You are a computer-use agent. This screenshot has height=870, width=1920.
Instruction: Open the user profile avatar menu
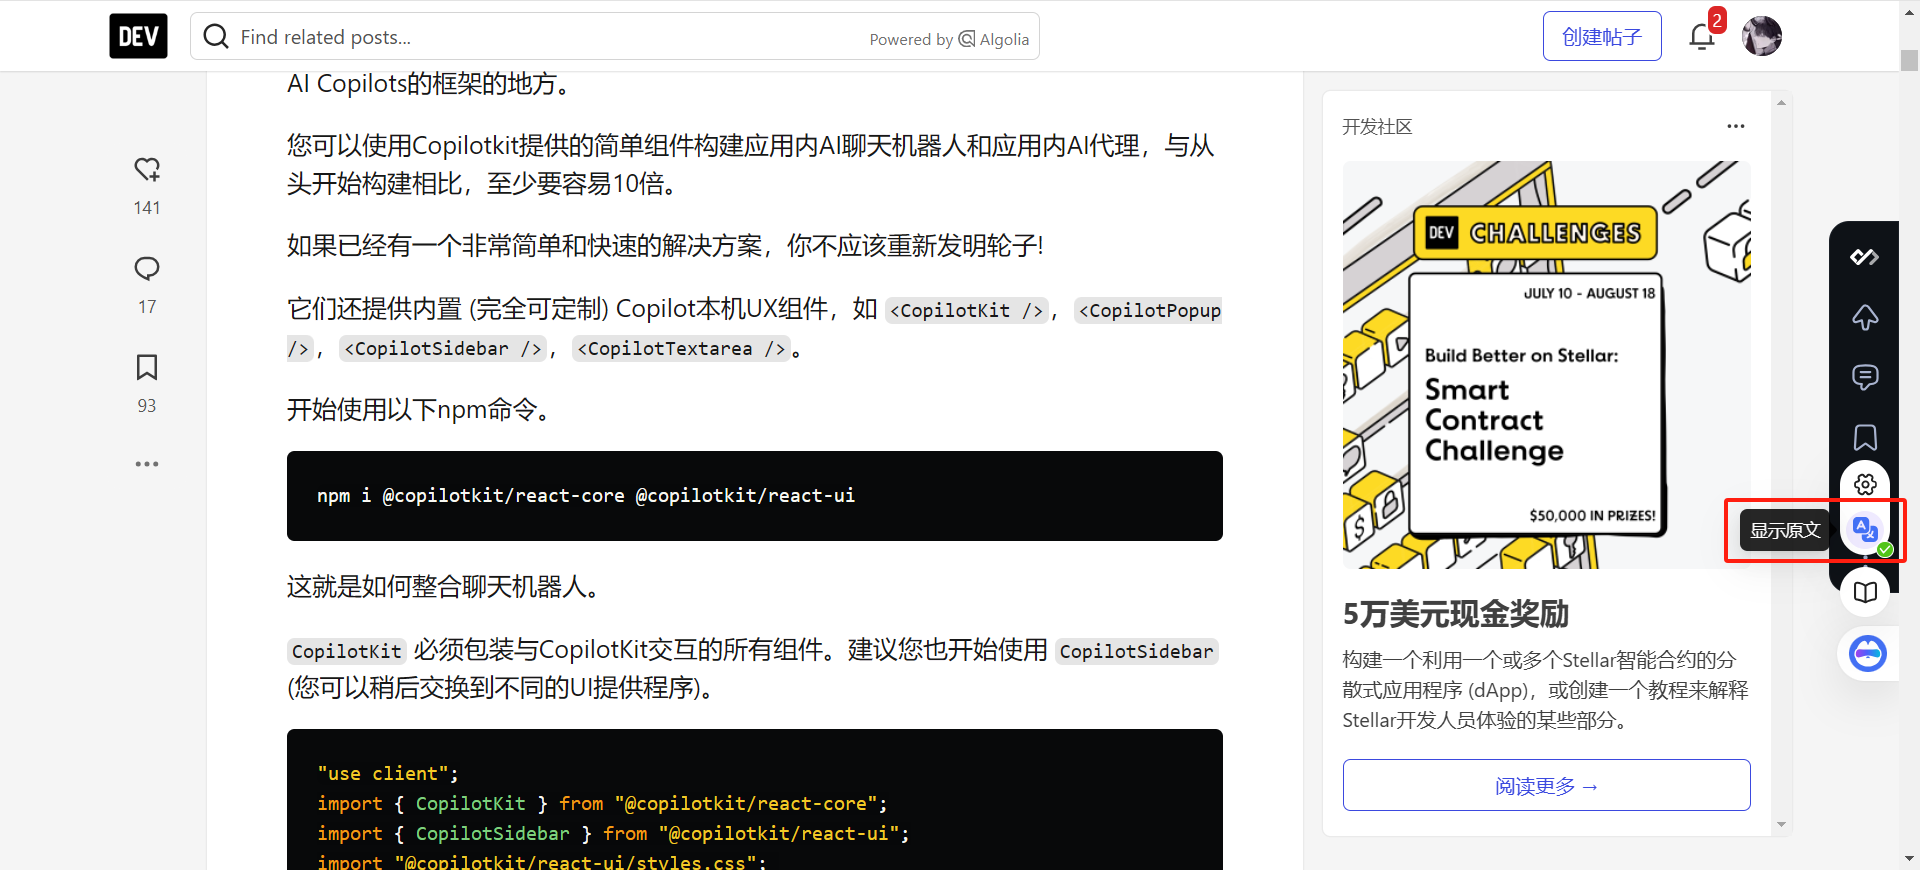(1762, 36)
